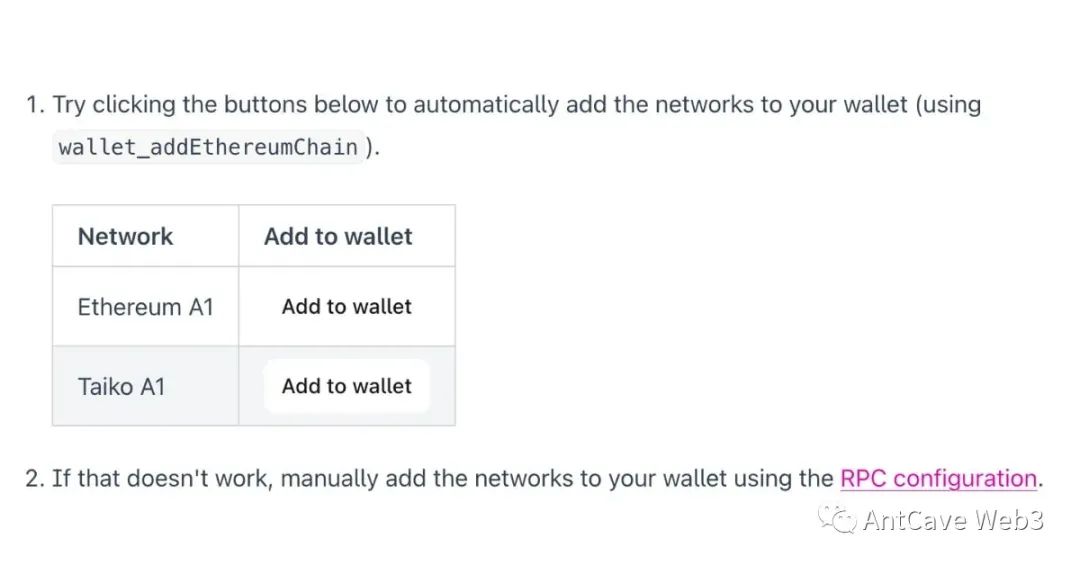This screenshot has width=1080, height=565.
Task: Click the WeChat logo in the watermark
Action: pos(837,518)
